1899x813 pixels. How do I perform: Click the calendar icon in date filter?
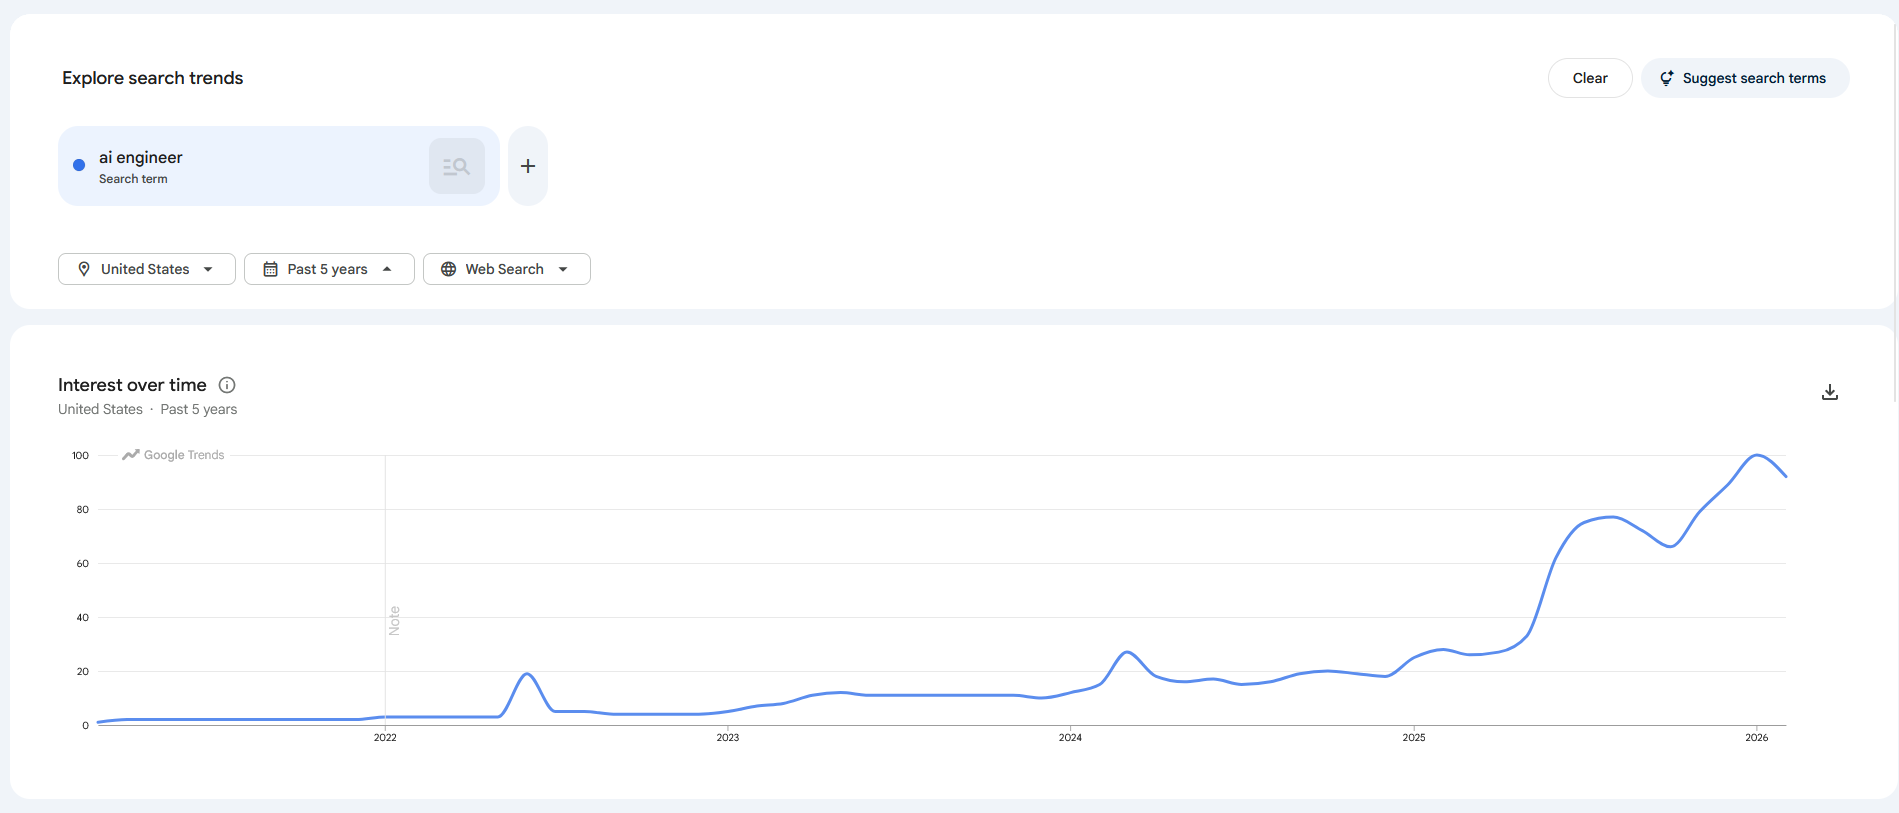[x=270, y=269]
